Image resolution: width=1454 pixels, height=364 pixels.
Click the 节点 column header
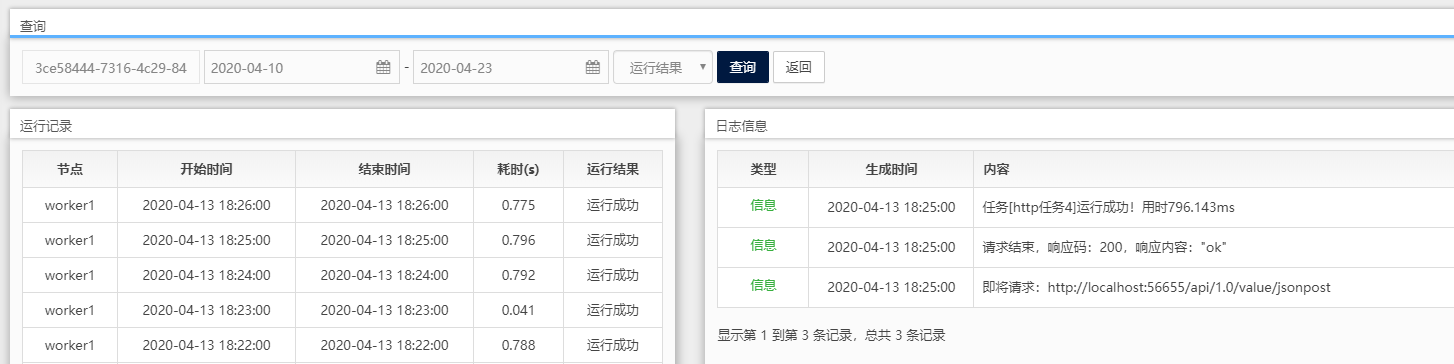click(70, 169)
